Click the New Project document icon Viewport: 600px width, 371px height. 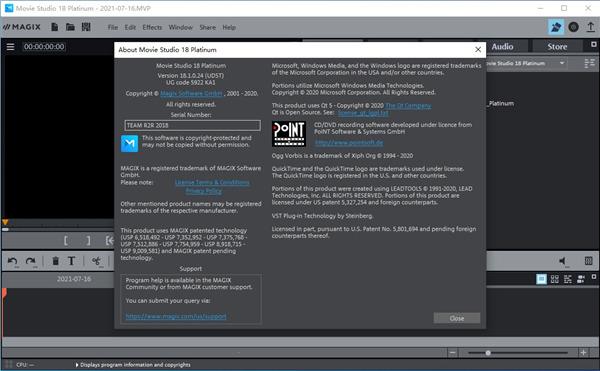click(x=55, y=27)
